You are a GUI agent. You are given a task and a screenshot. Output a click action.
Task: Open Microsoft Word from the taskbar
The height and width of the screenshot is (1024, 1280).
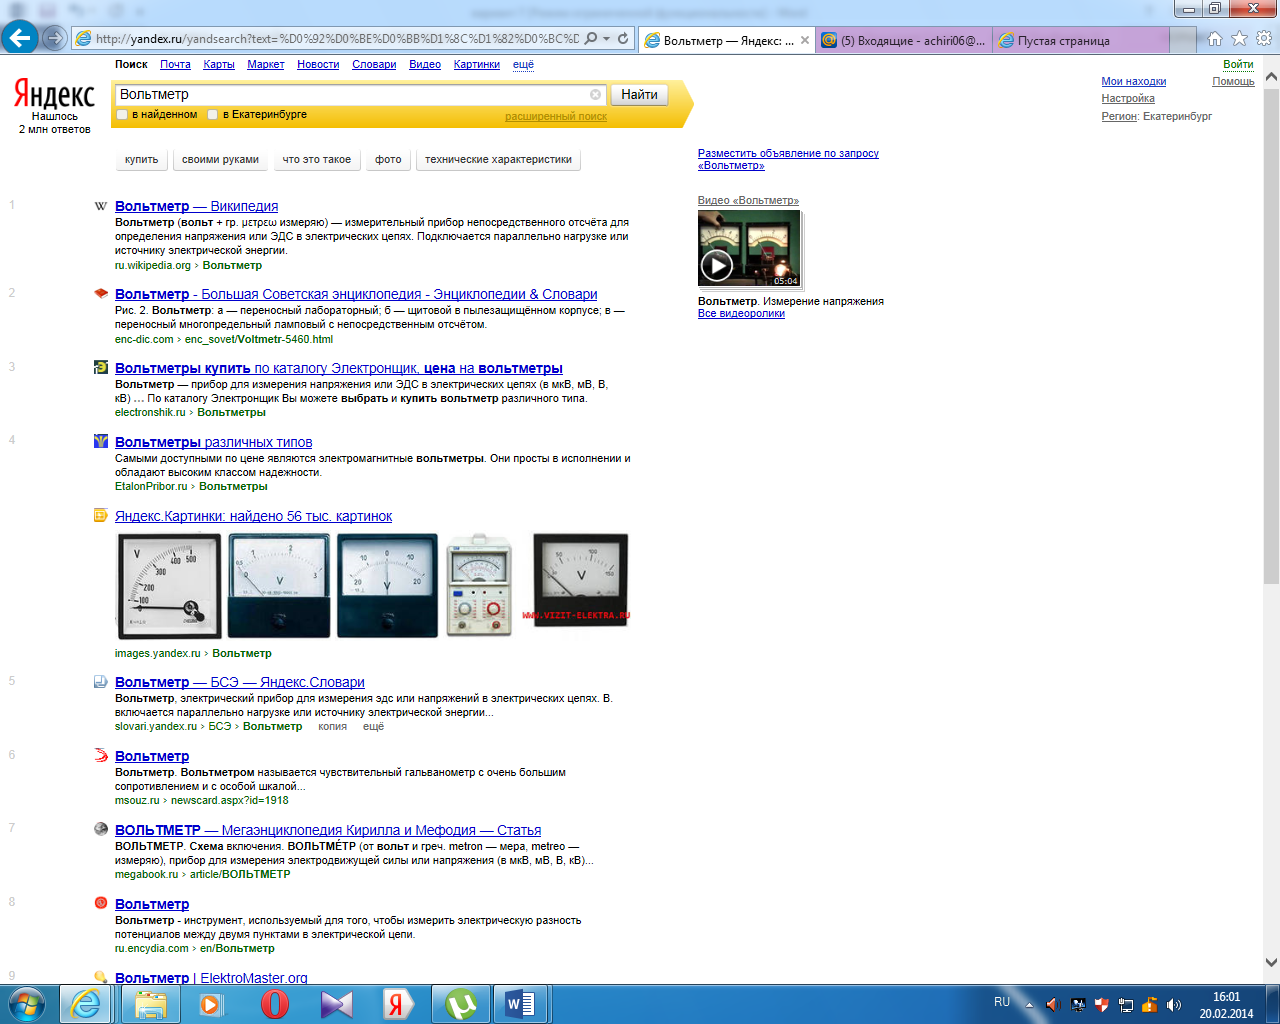519,1004
